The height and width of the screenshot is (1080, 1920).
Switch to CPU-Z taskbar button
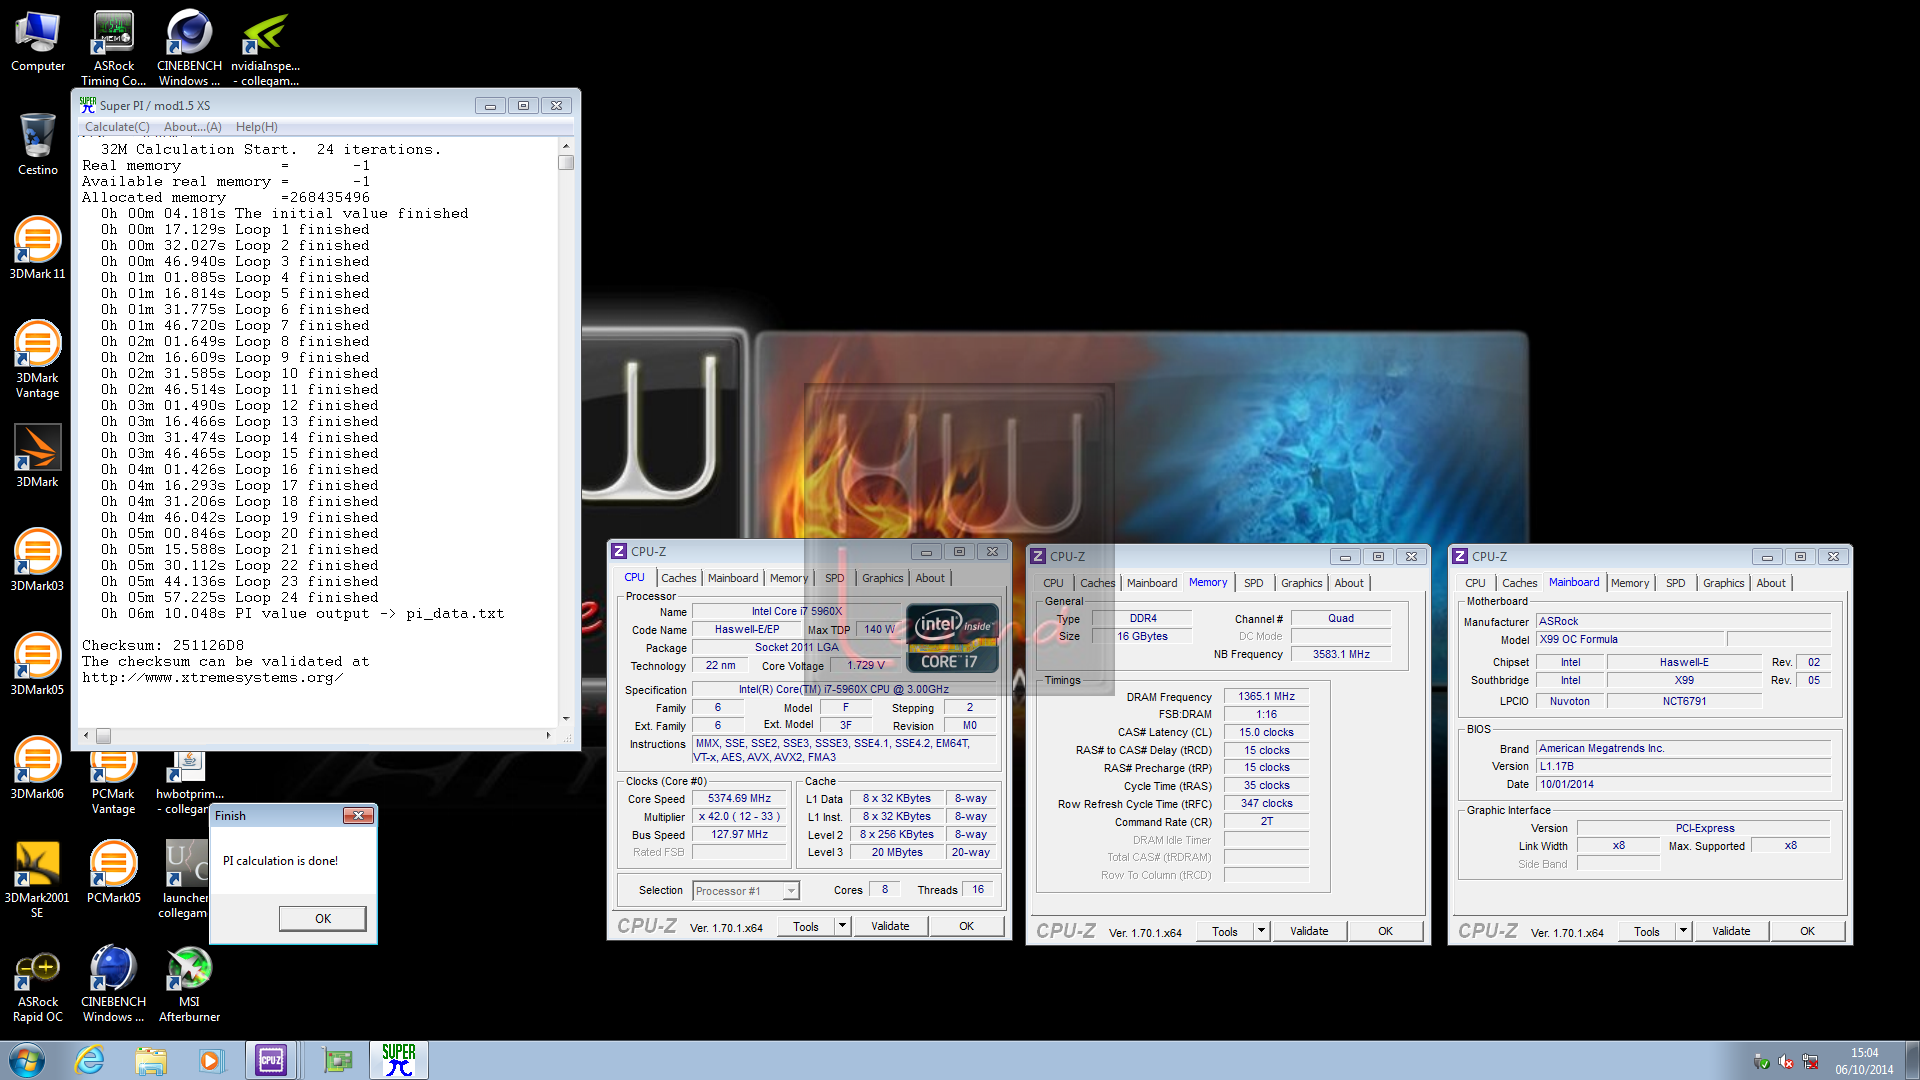[271, 1060]
